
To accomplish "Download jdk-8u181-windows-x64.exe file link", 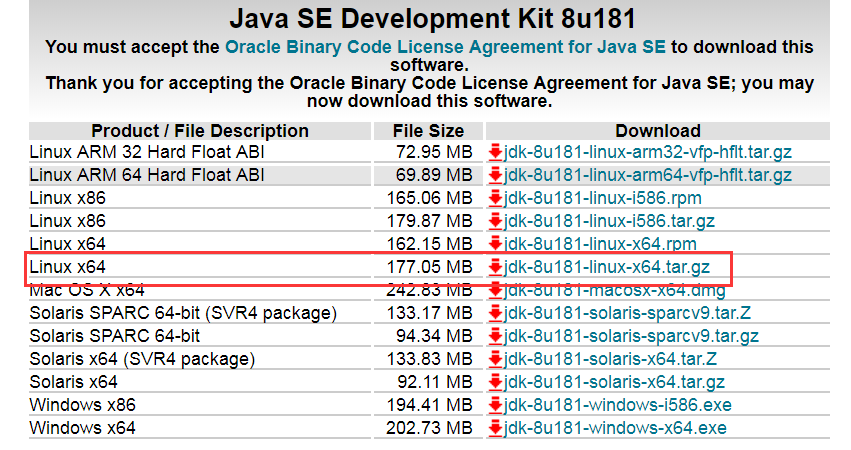I will pos(615,428).
